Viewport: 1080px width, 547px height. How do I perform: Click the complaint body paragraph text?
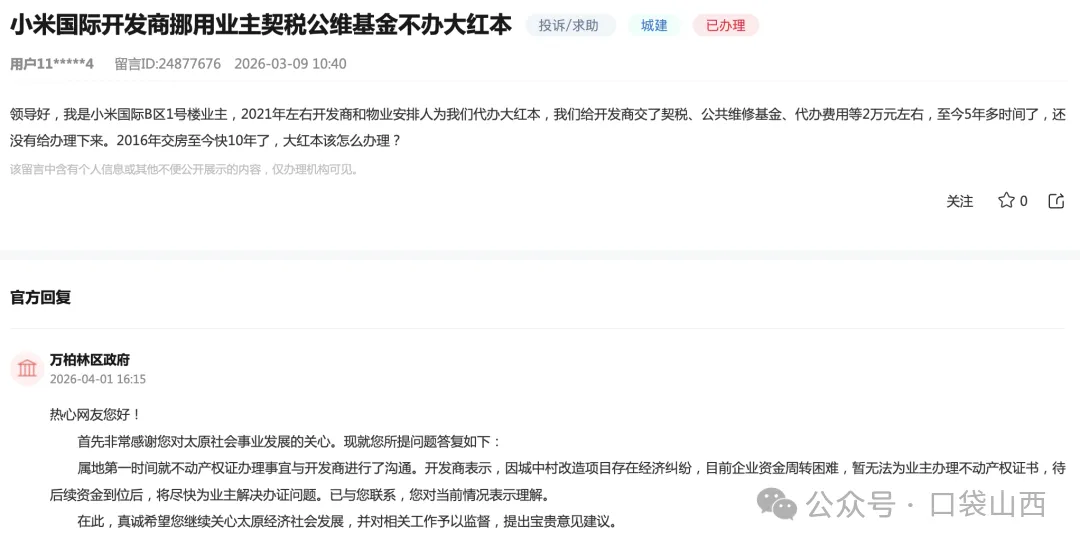(x=538, y=127)
